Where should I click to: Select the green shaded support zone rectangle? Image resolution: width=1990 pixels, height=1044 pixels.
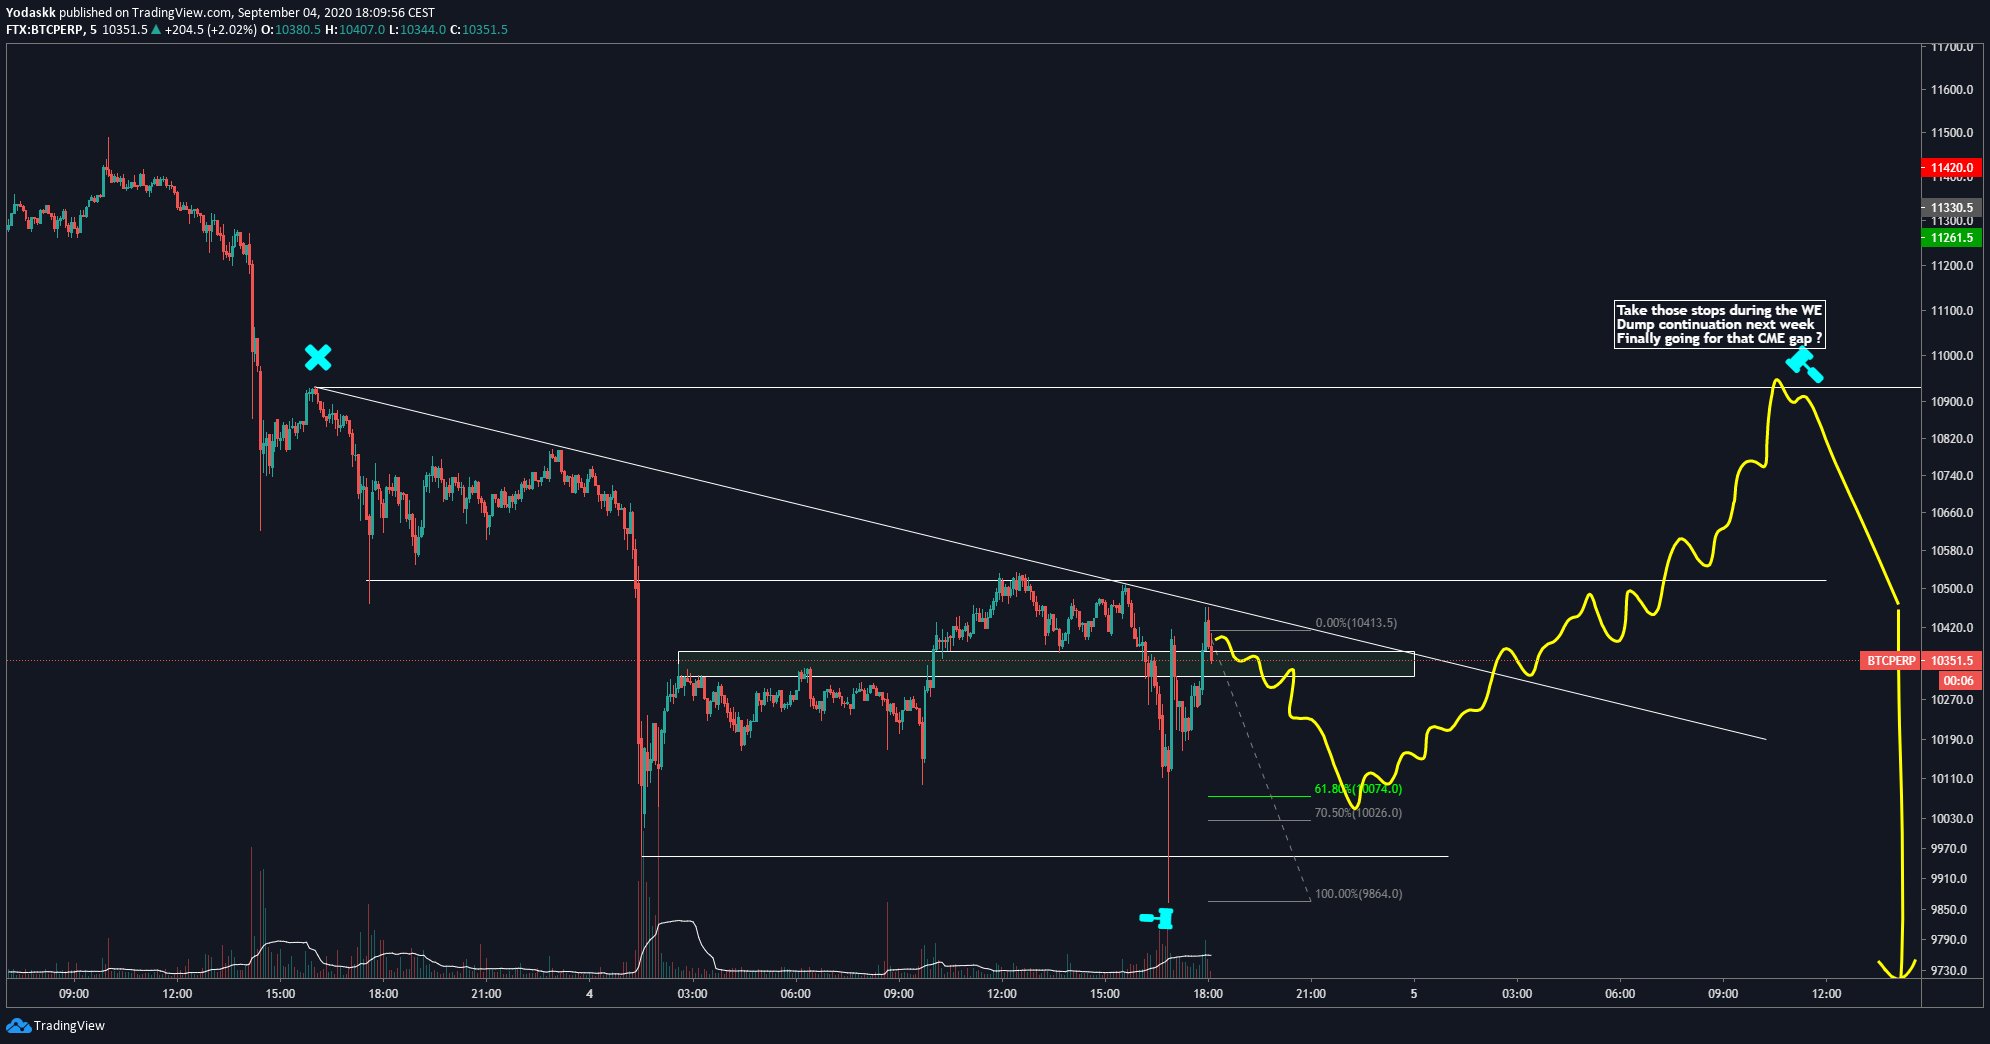point(1046,664)
